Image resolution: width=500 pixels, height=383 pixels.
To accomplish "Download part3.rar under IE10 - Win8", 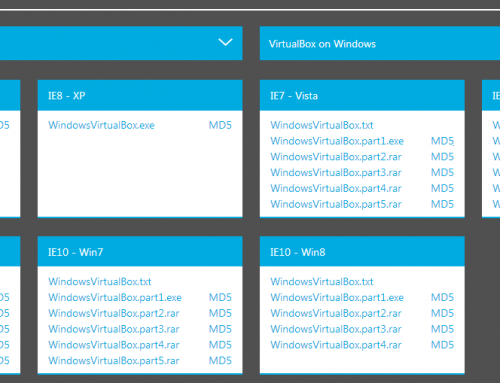I will point(336,329).
